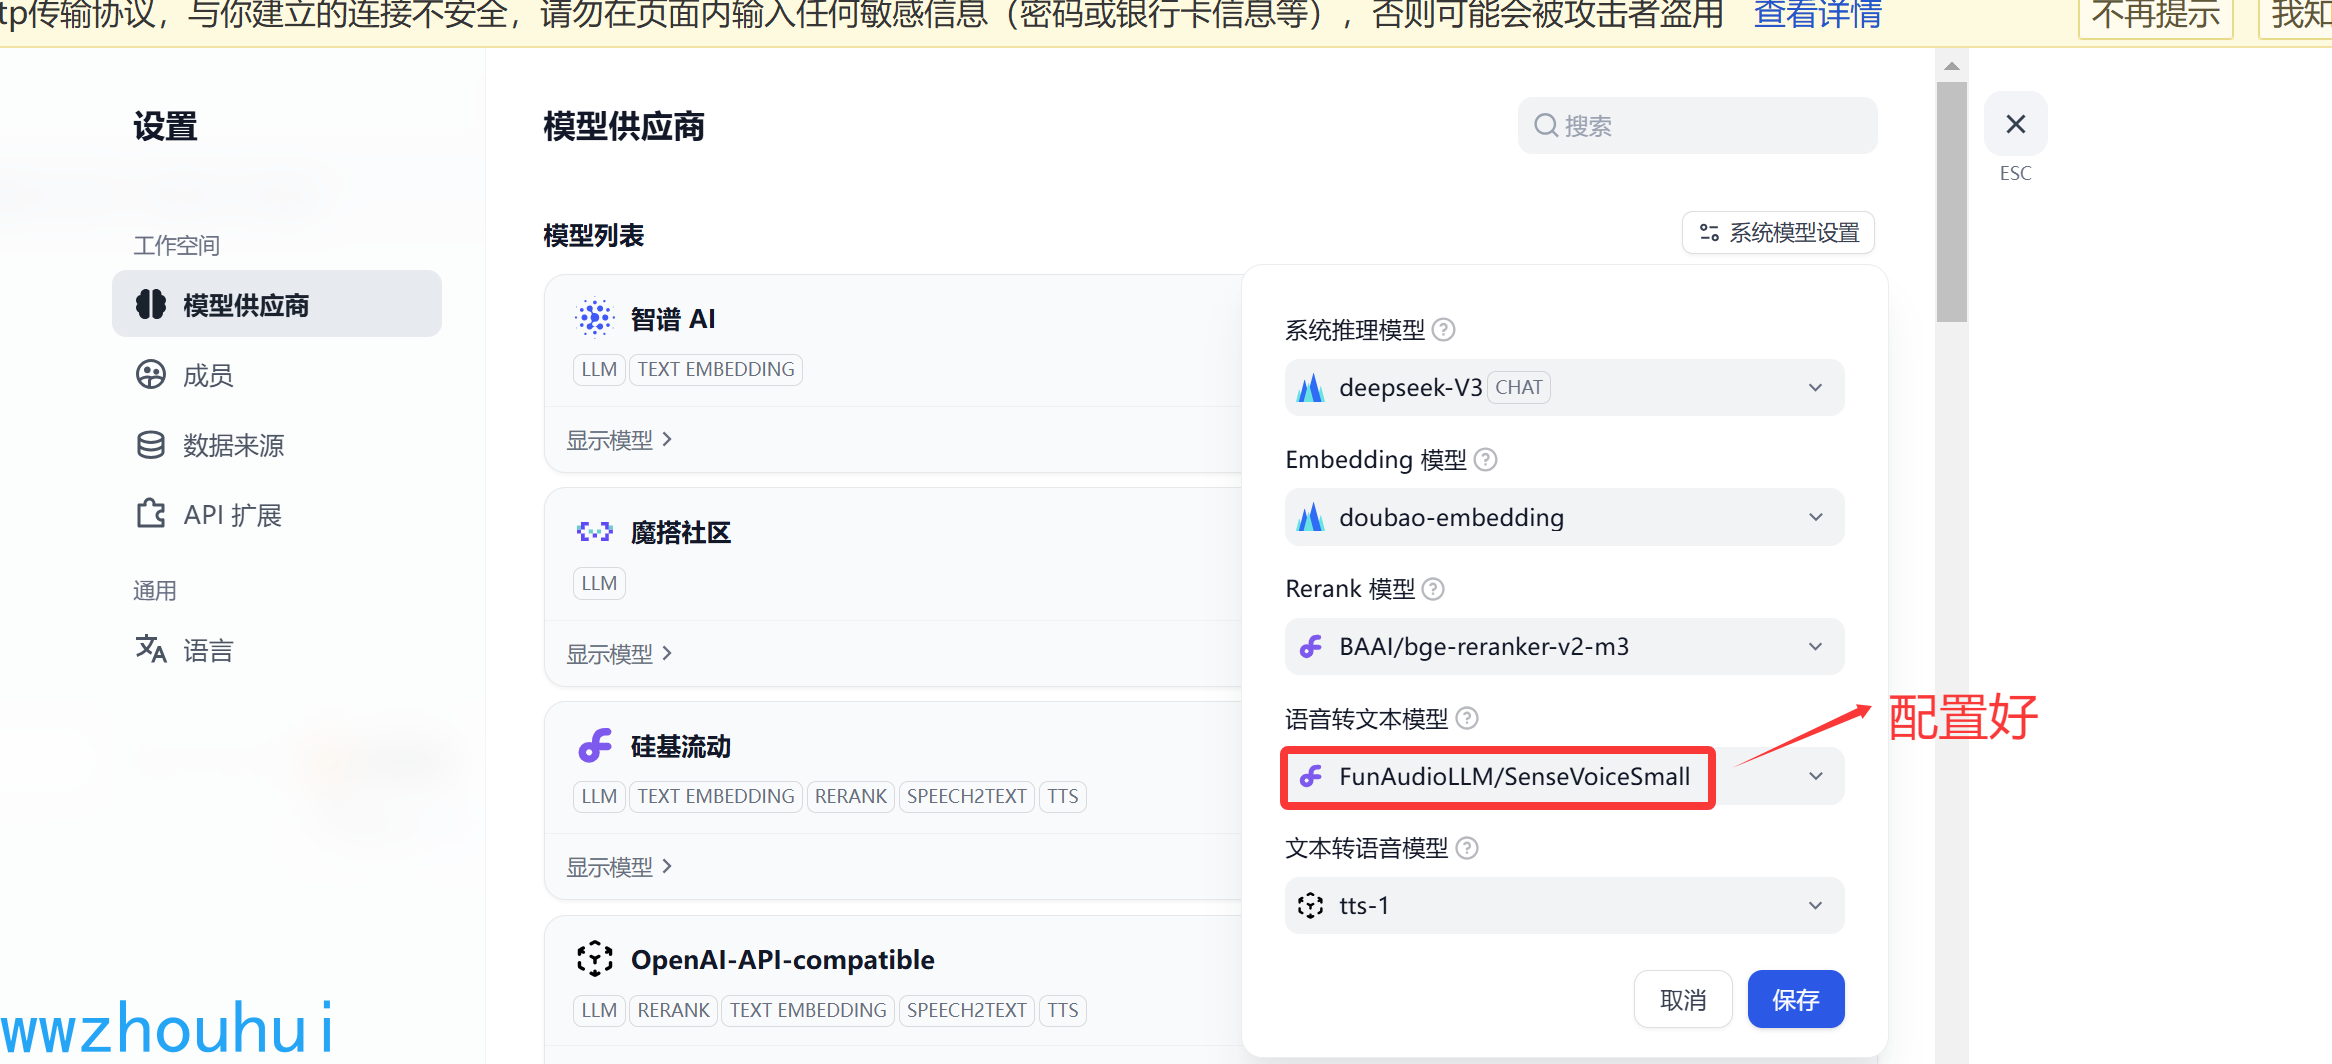Viewport: 2332px width, 1064px height.
Task: Click the FunAudioLLM/SenseVoiceSmall model logo
Action: [x=1311, y=776]
